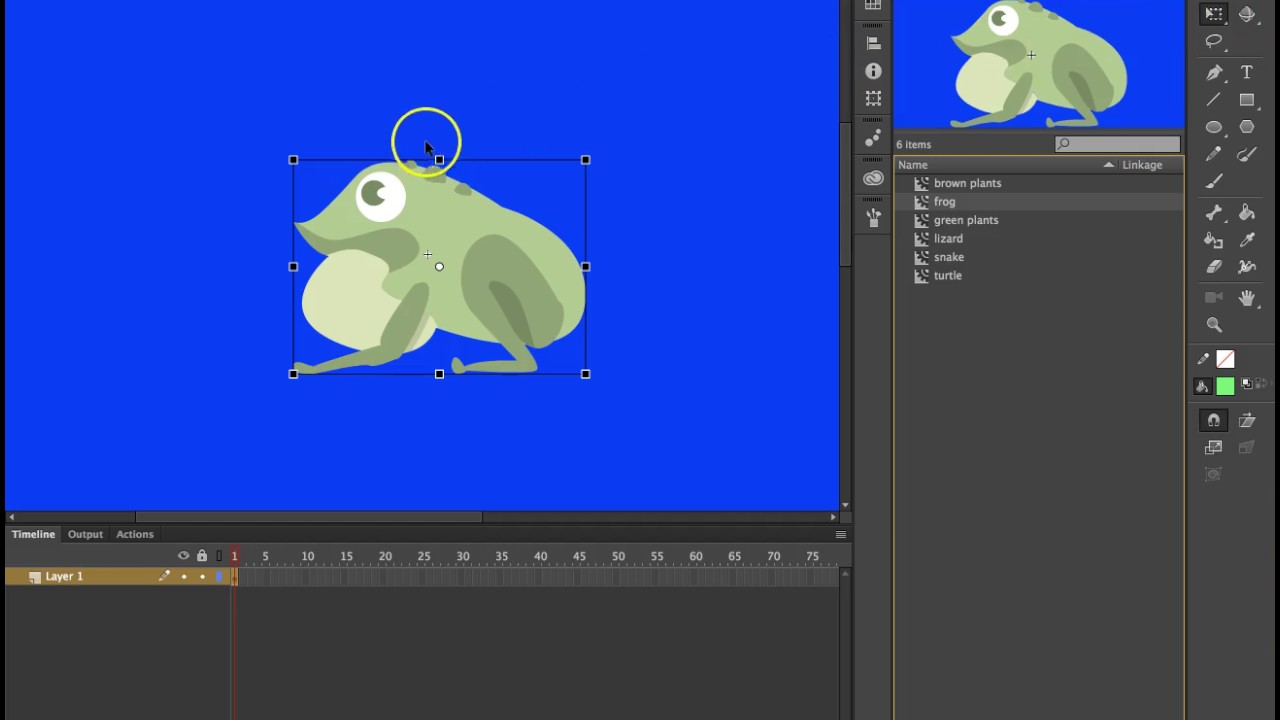The image size is (1280, 720).
Task: Select the Width tool
Action: pos(1247,267)
